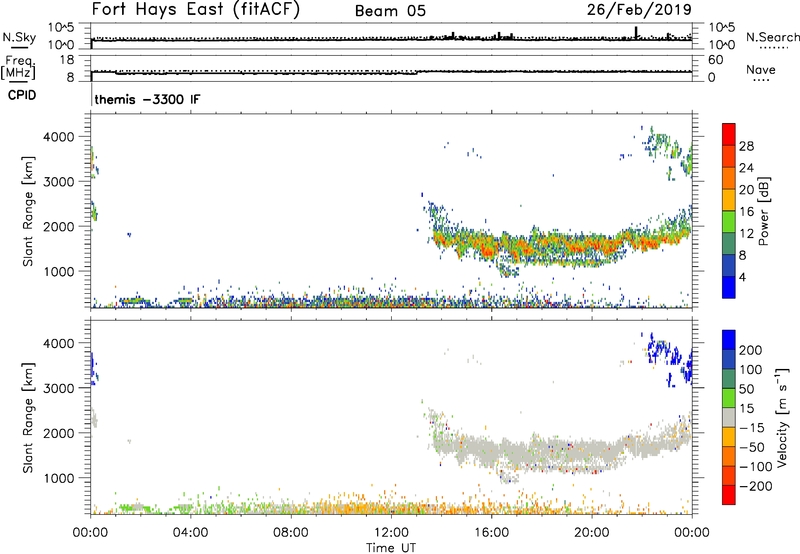Click the '04:00' time axis label
Viewport: 800px width, 554px height.
[x=190, y=533]
